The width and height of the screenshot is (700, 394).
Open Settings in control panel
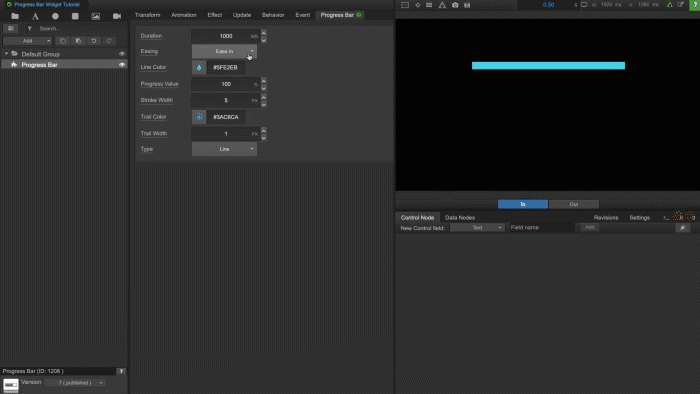(639, 218)
